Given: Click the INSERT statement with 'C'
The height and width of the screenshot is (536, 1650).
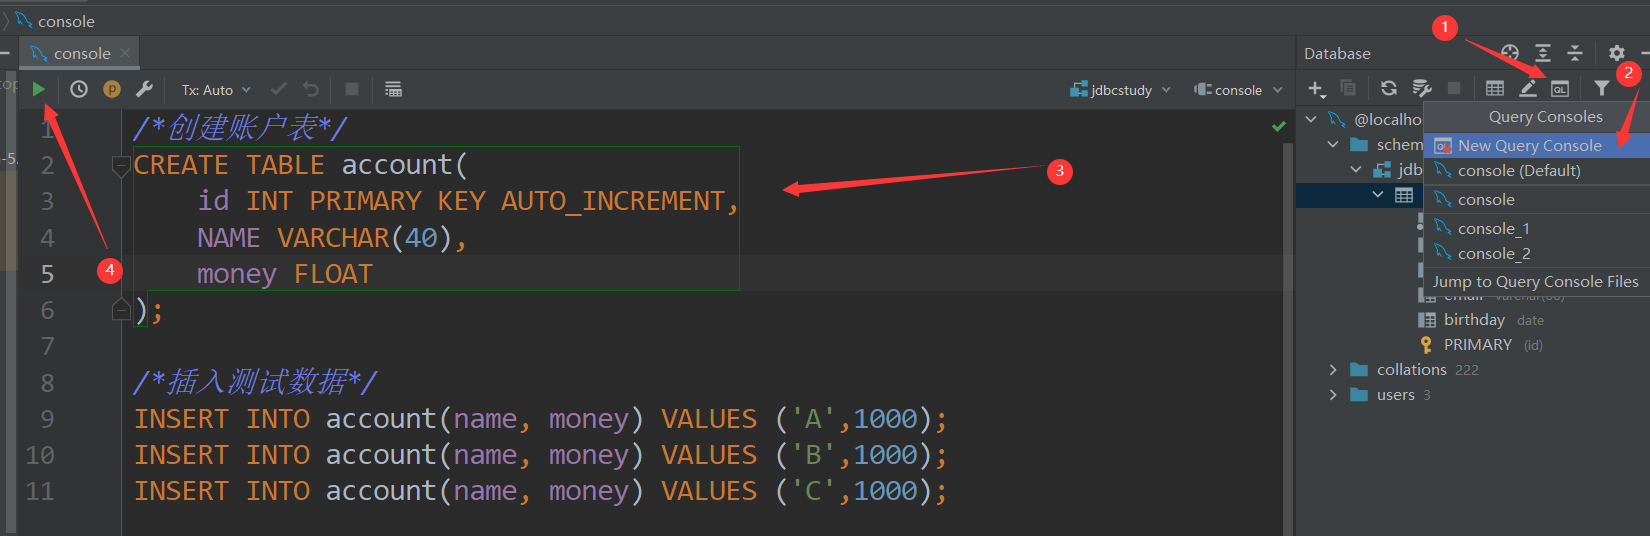Looking at the screenshot, I should tap(540, 490).
